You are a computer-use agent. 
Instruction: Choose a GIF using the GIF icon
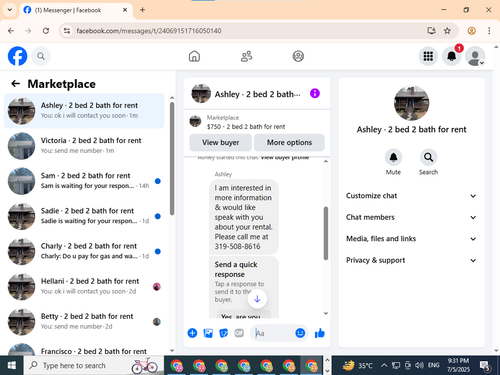coord(239,333)
